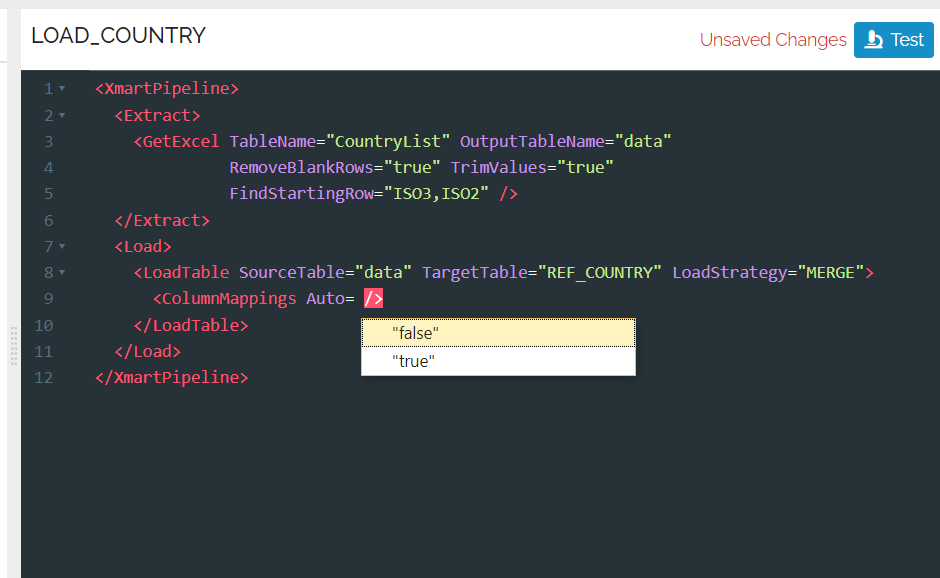
Task: Click FindStartingRow attribute on line 5
Action: [x=302, y=194]
